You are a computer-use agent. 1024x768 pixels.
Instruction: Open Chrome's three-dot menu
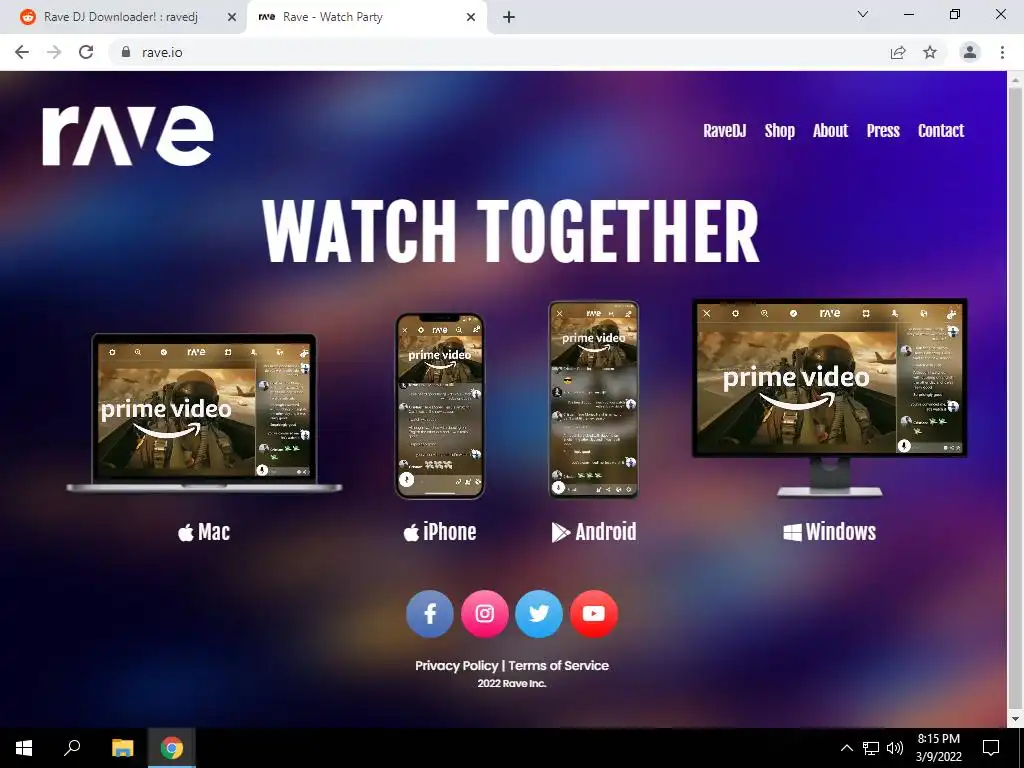pos(1002,52)
